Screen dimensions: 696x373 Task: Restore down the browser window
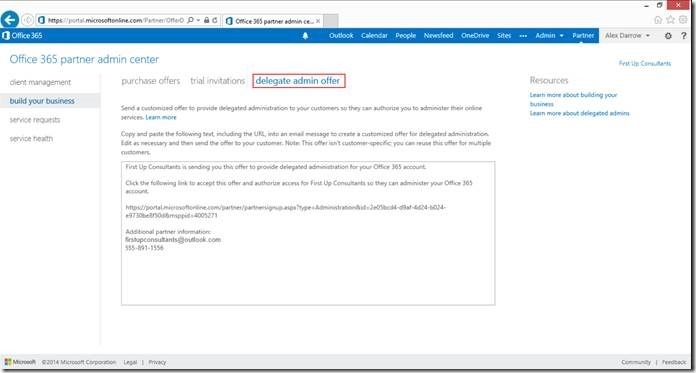(x=660, y=5)
